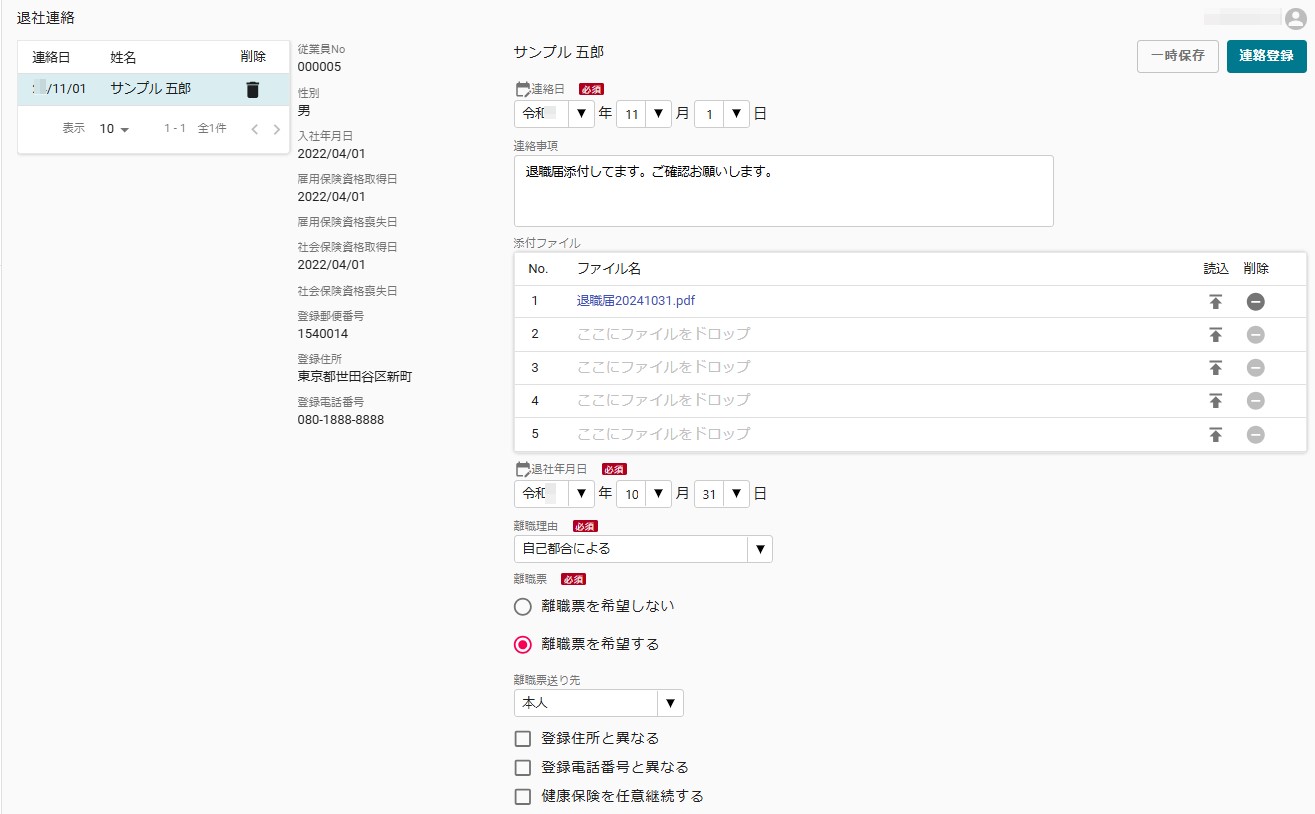Click the employee number 000005
Viewport: 1315px width, 814px height.
[320, 67]
